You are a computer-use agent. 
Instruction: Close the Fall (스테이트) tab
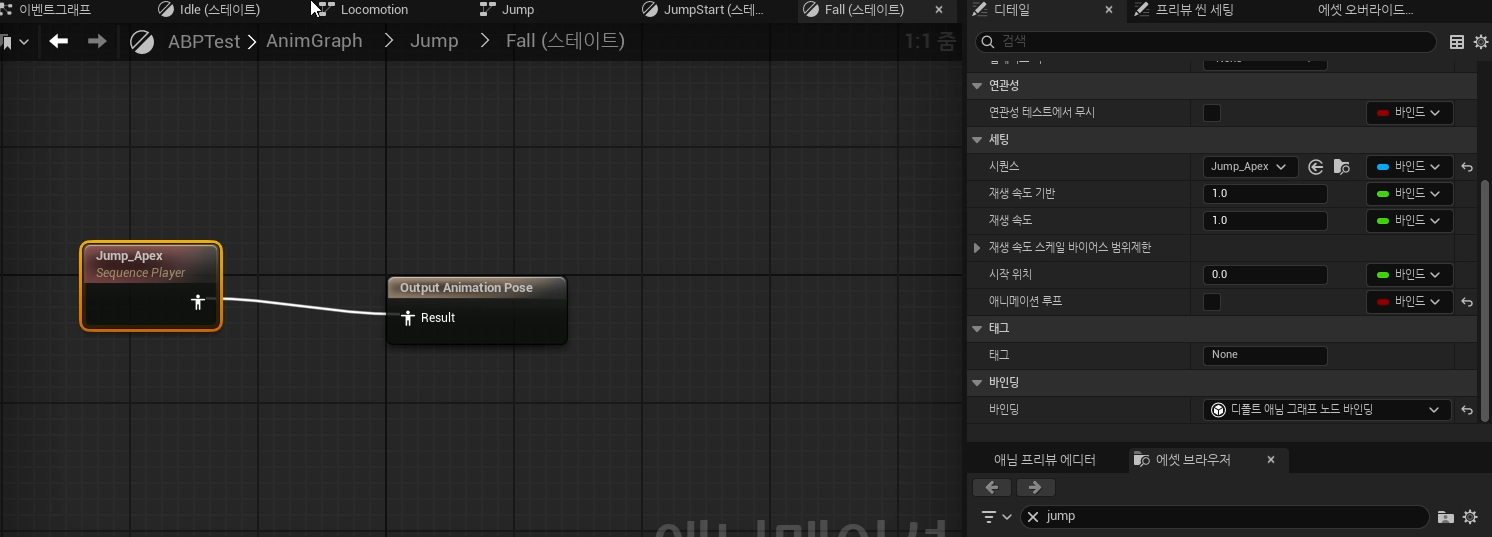pyautogui.click(x=939, y=10)
